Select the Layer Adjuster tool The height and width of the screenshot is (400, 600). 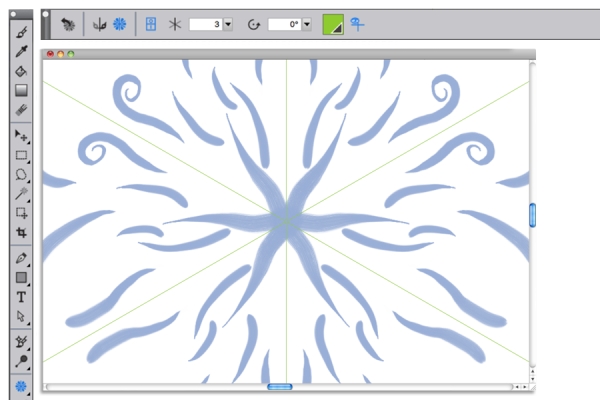[x=21, y=134]
